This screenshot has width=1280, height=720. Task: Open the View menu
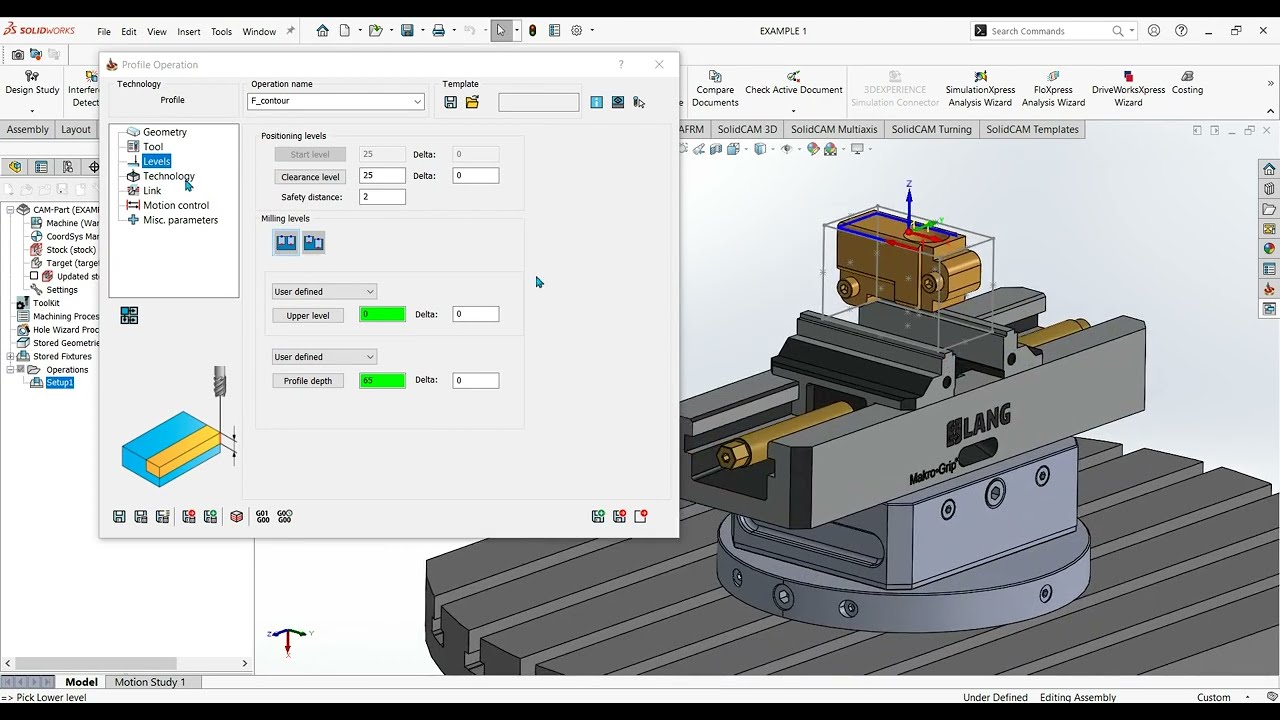[157, 32]
